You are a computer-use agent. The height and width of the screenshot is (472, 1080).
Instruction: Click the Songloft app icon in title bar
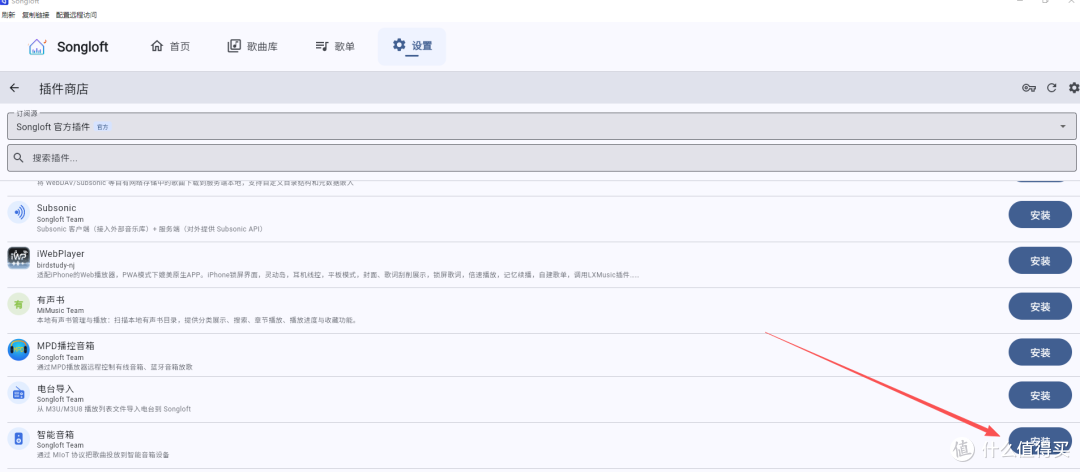click(3, 3)
